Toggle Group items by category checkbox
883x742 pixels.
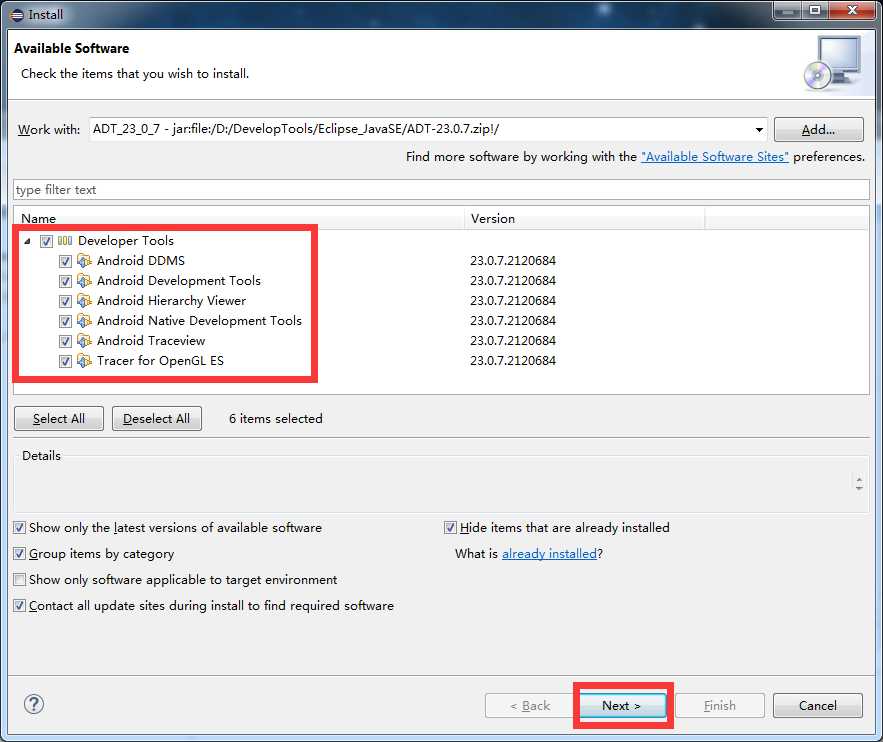coord(20,553)
